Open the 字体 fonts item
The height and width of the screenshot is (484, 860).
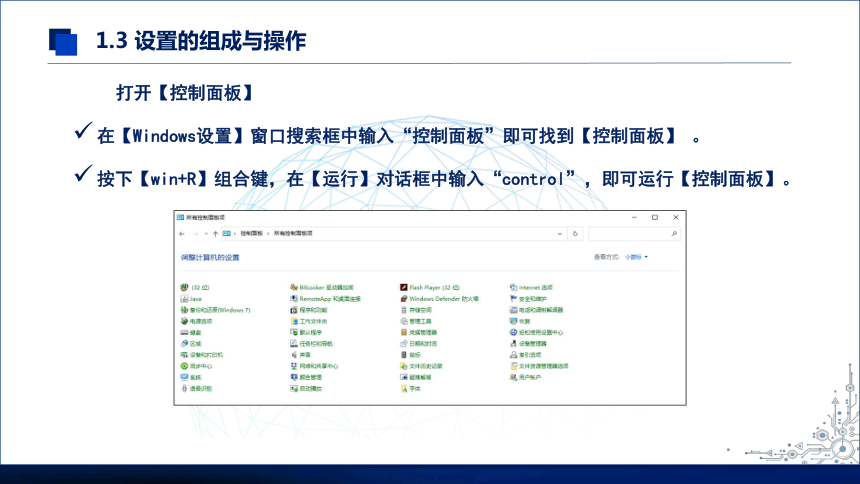point(410,389)
